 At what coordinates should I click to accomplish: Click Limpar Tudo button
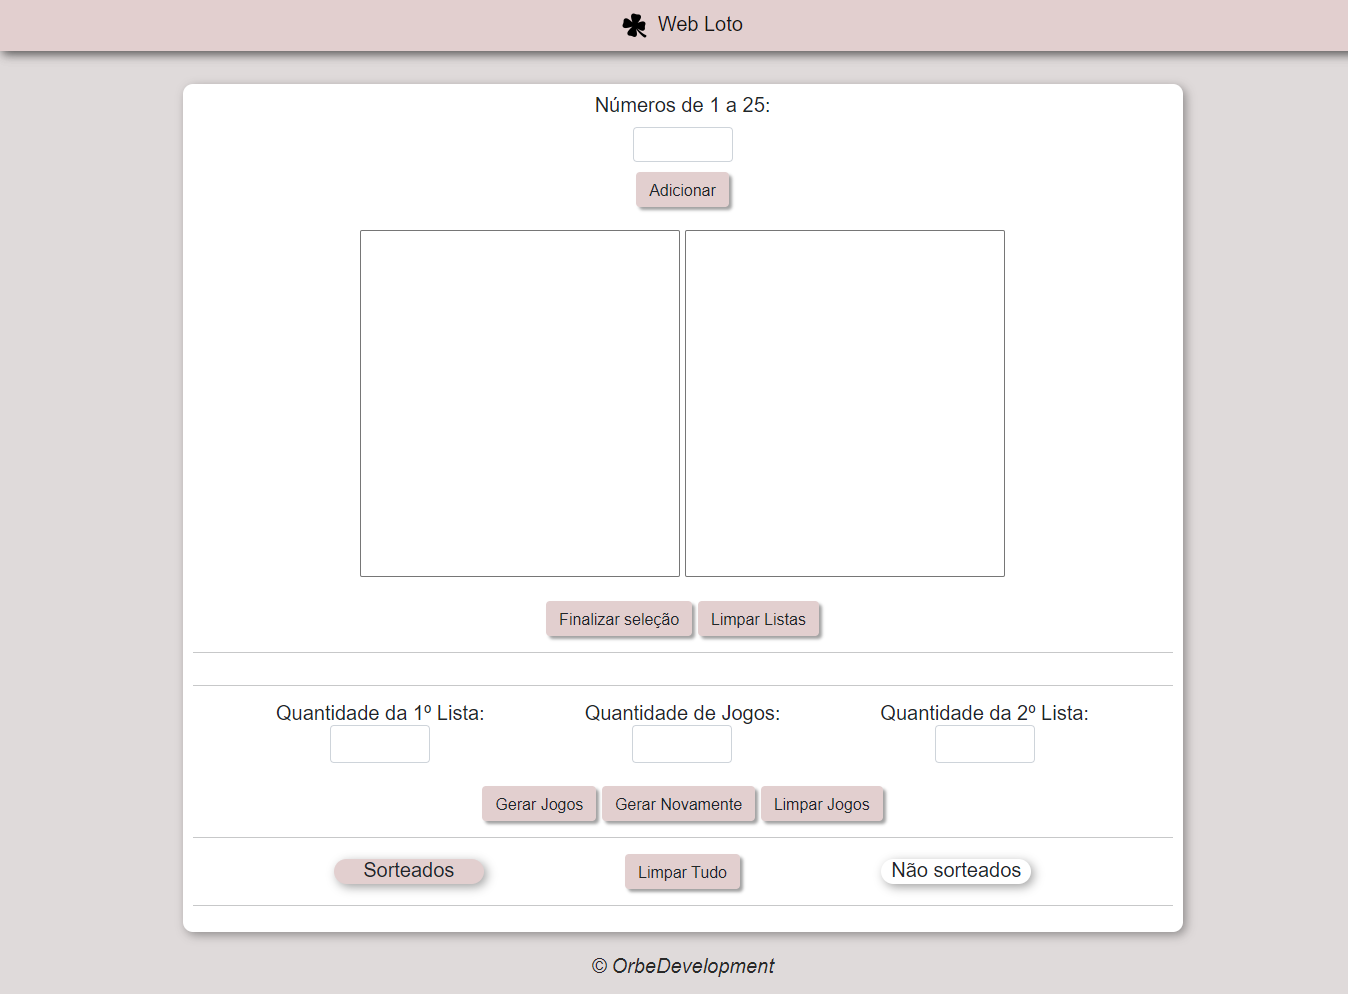pos(682,872)
